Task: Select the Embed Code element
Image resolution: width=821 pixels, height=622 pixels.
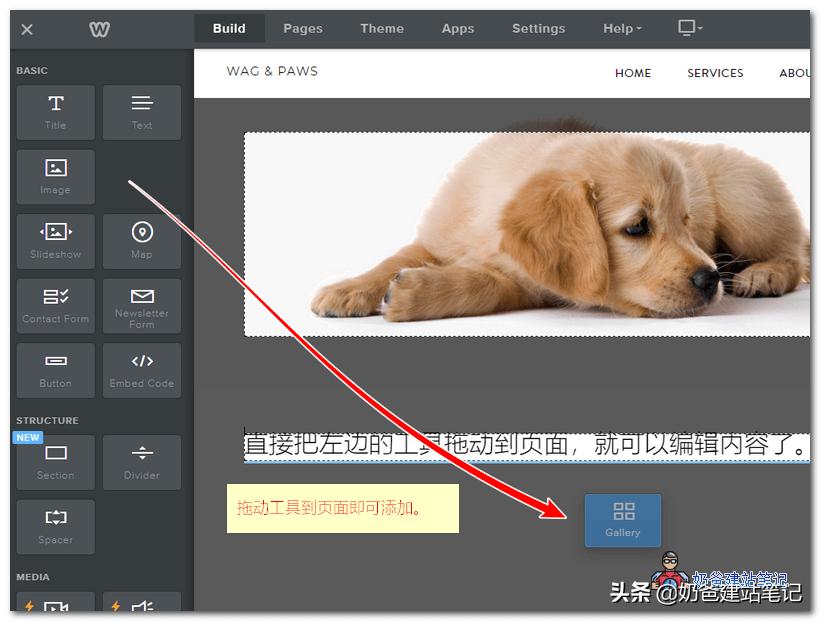Action: (x=142, y=370)
